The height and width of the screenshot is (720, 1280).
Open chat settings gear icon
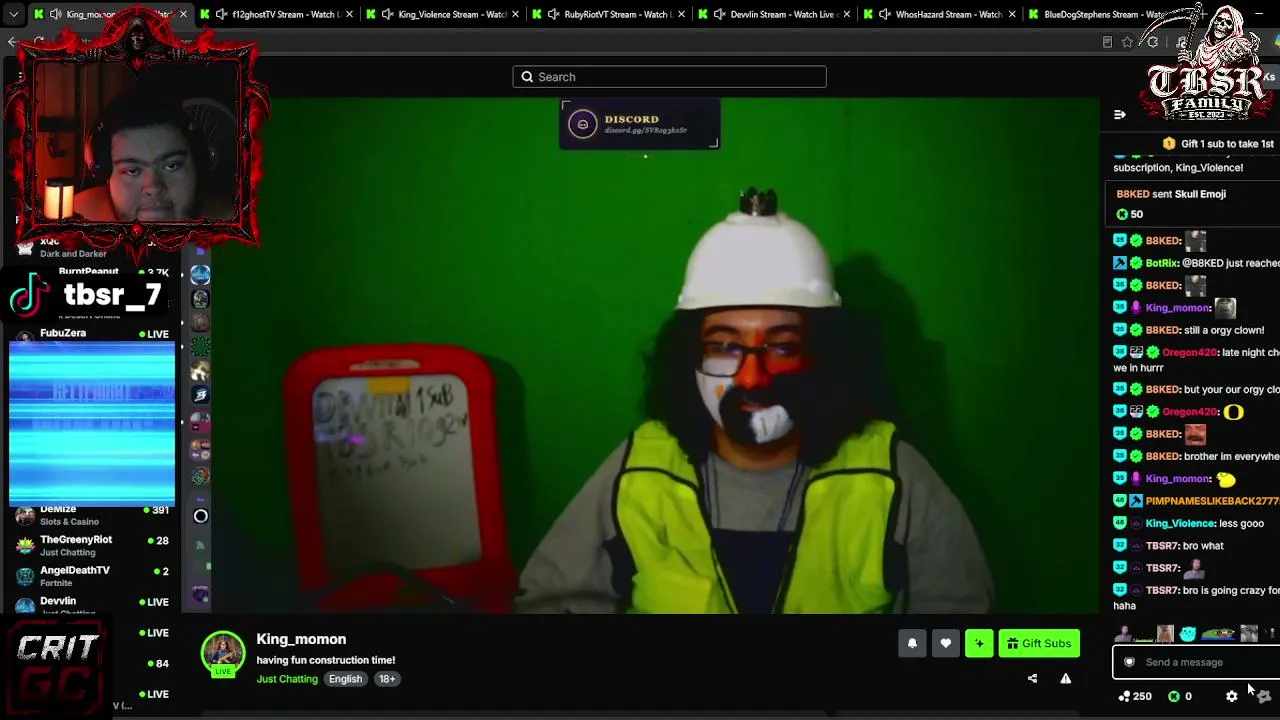[1232, 696]
